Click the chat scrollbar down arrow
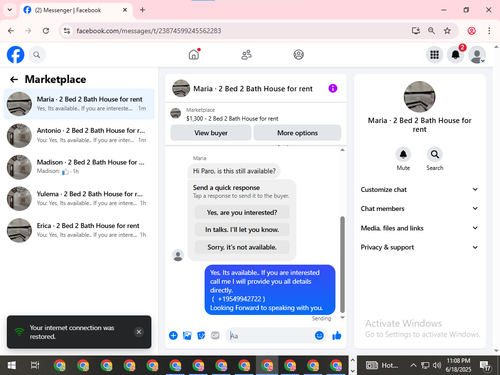The width and height of the screenshot is (500, 375). 342,318
